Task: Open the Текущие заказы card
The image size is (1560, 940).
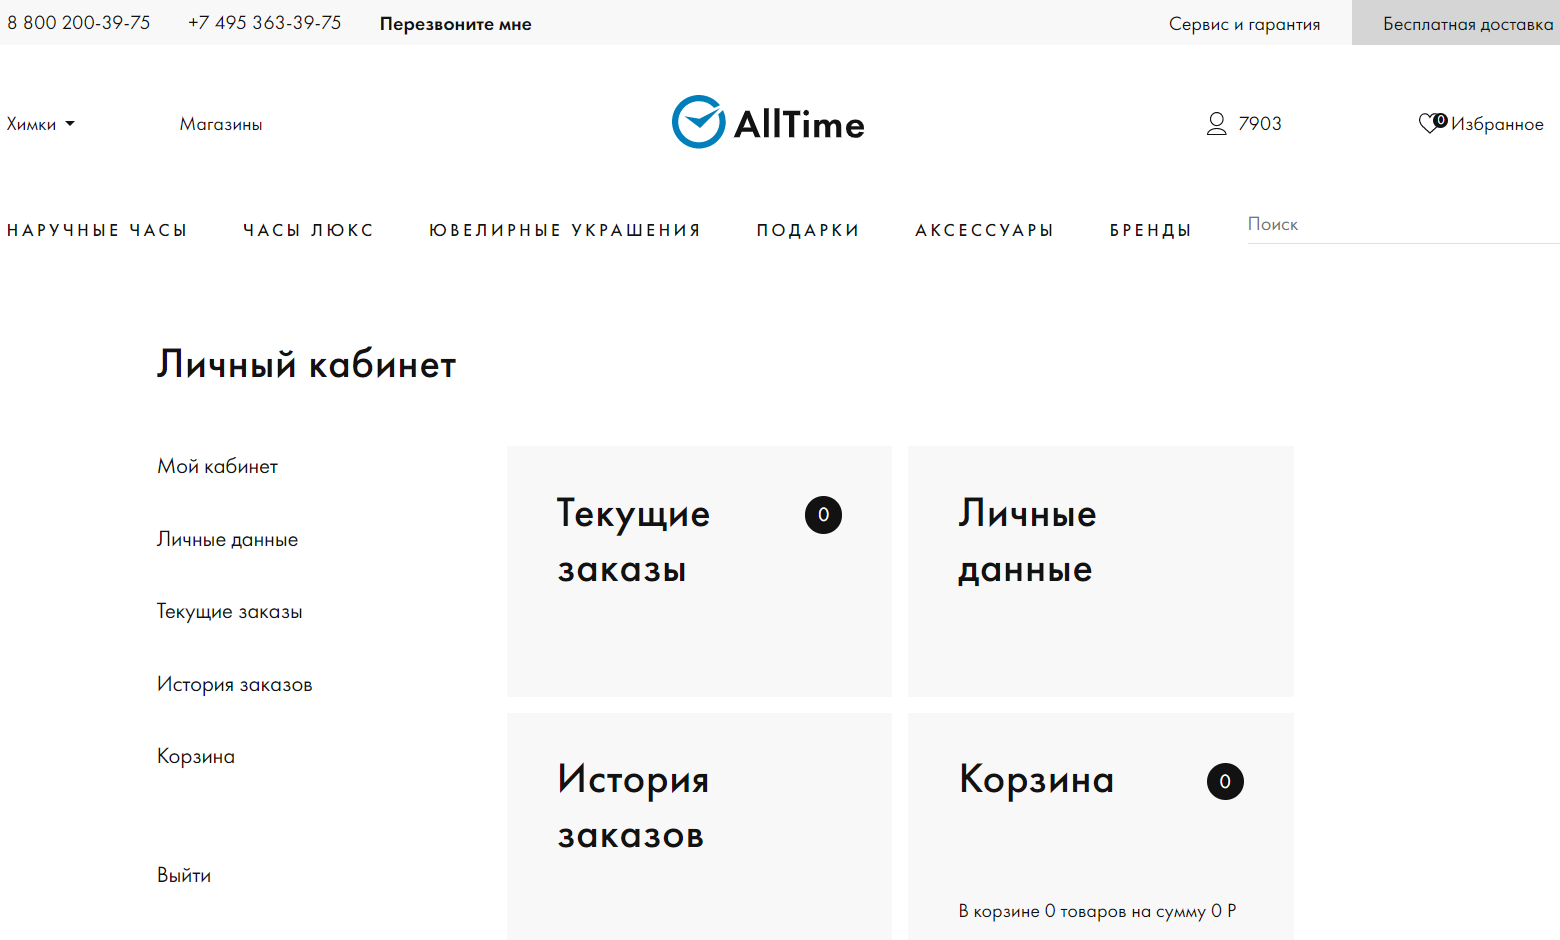Action: [699, 572]
